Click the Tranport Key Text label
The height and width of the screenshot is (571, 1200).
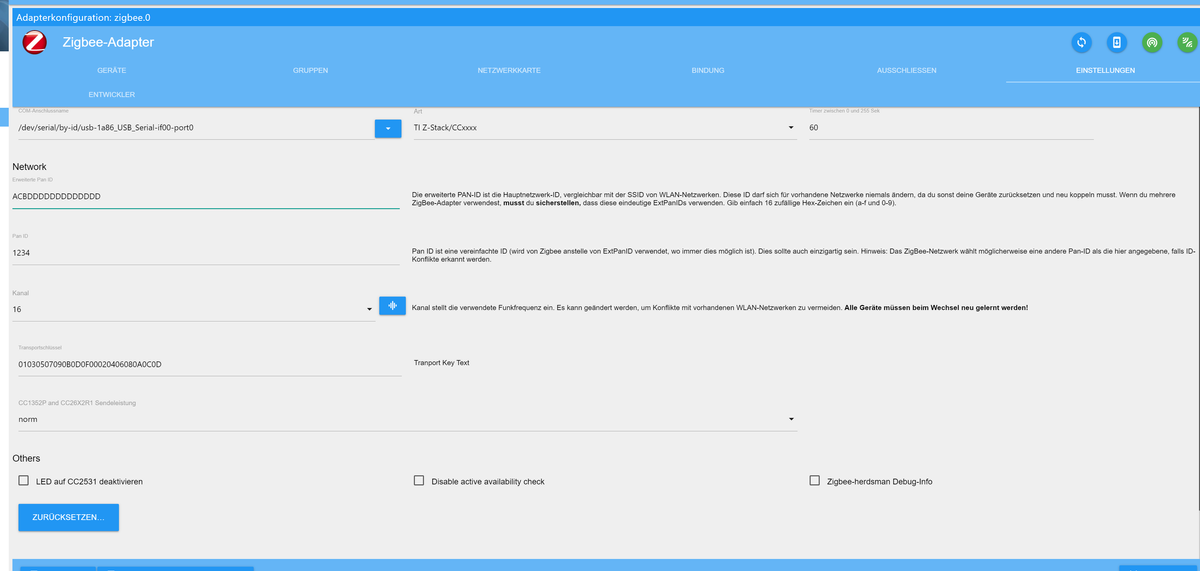(441, 363)
